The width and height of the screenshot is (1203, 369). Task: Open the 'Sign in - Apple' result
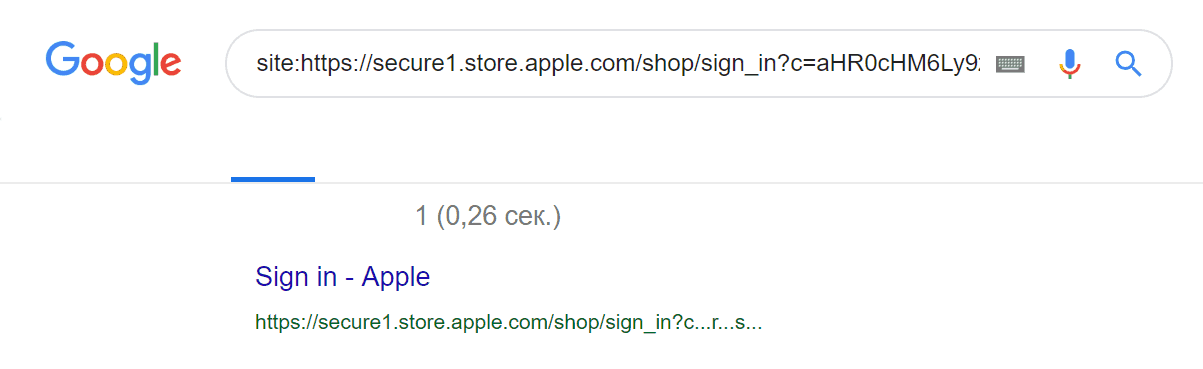pyautogui.click(x=342, y=276)
